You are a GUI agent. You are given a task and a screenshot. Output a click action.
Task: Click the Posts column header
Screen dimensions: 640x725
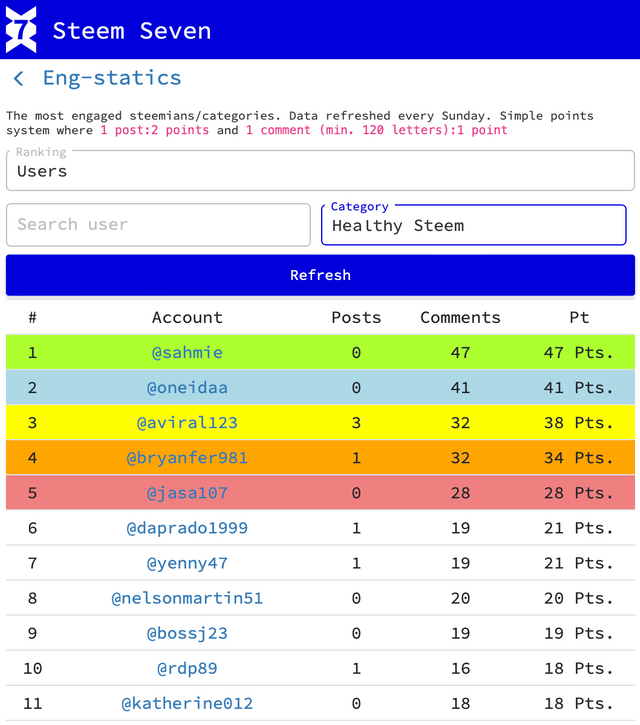(356, 318)
